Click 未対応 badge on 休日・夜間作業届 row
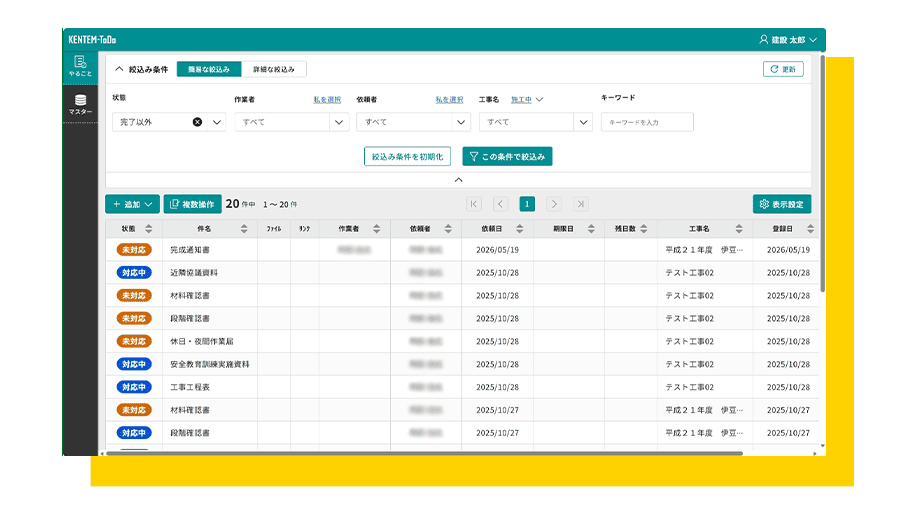This screenshot has width=916, height=515. [x=134, y=341]
